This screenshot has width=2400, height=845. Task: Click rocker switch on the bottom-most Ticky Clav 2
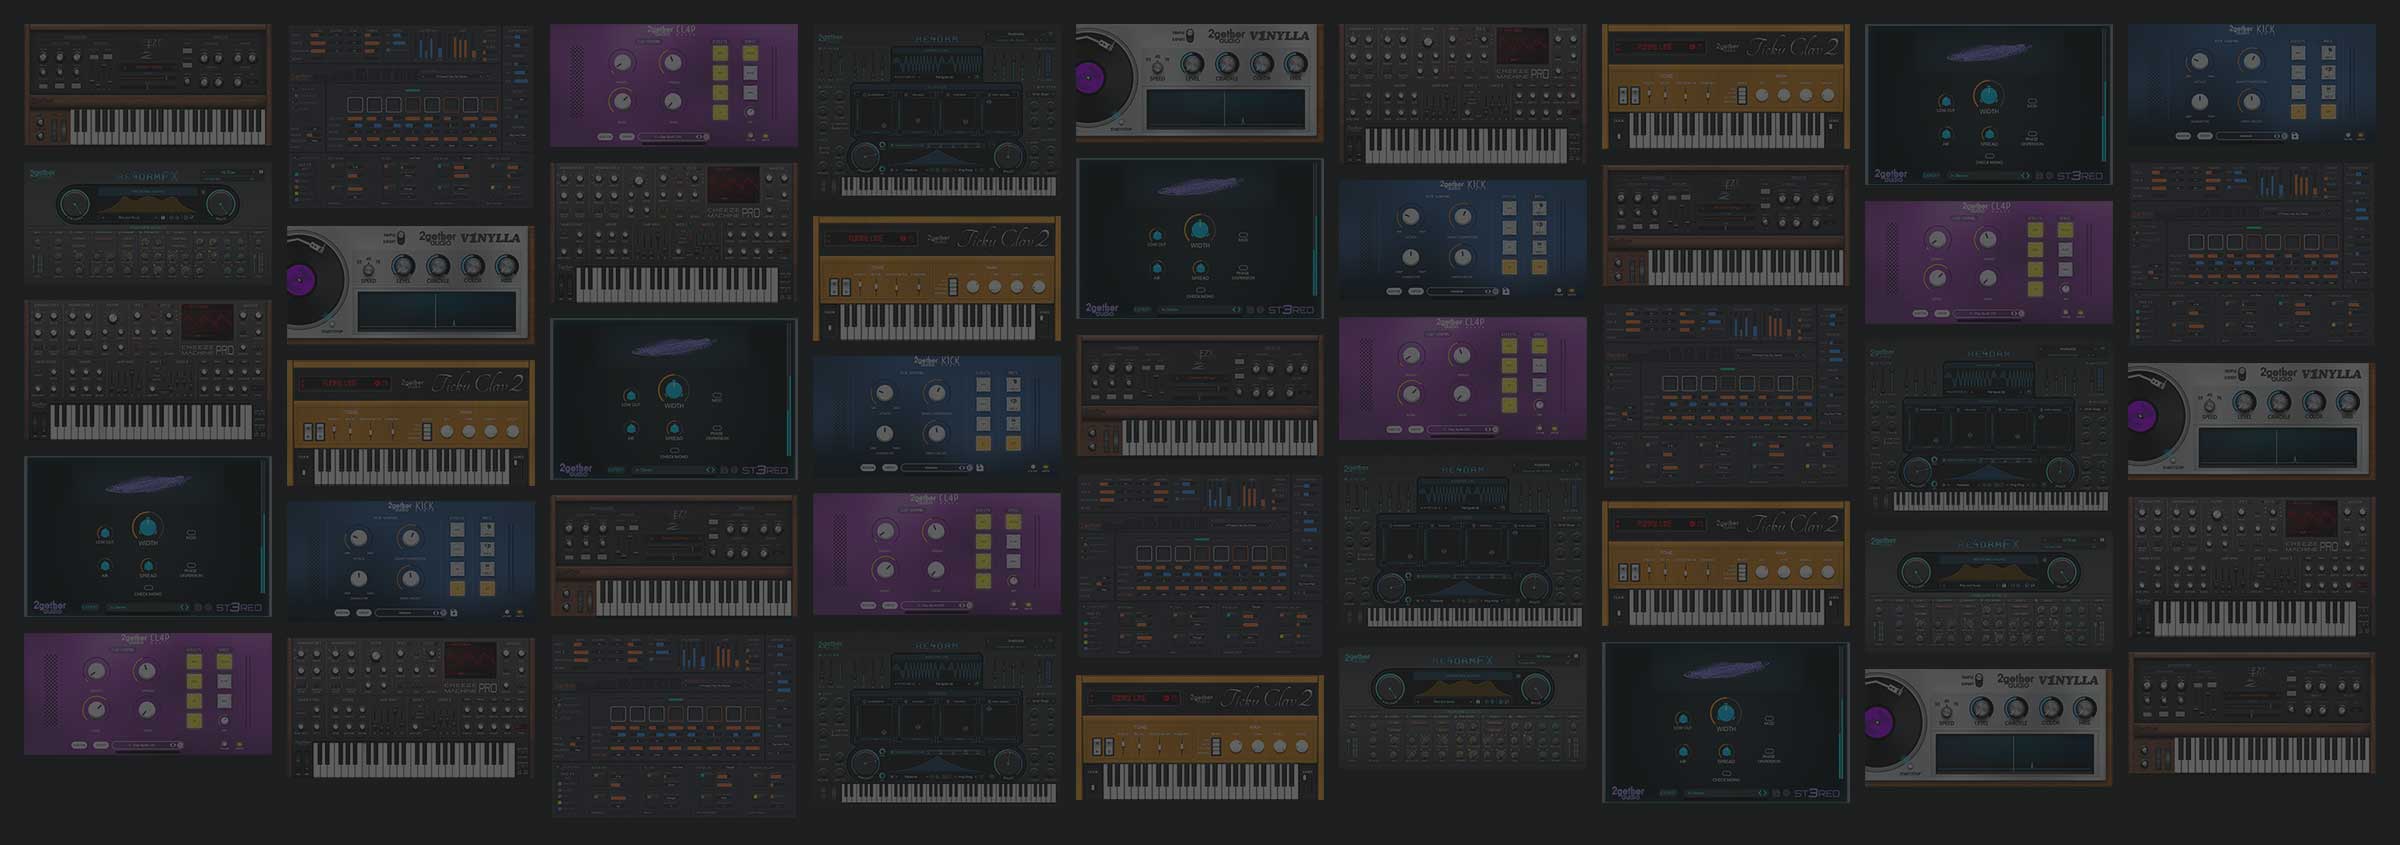click(1103, 747)
